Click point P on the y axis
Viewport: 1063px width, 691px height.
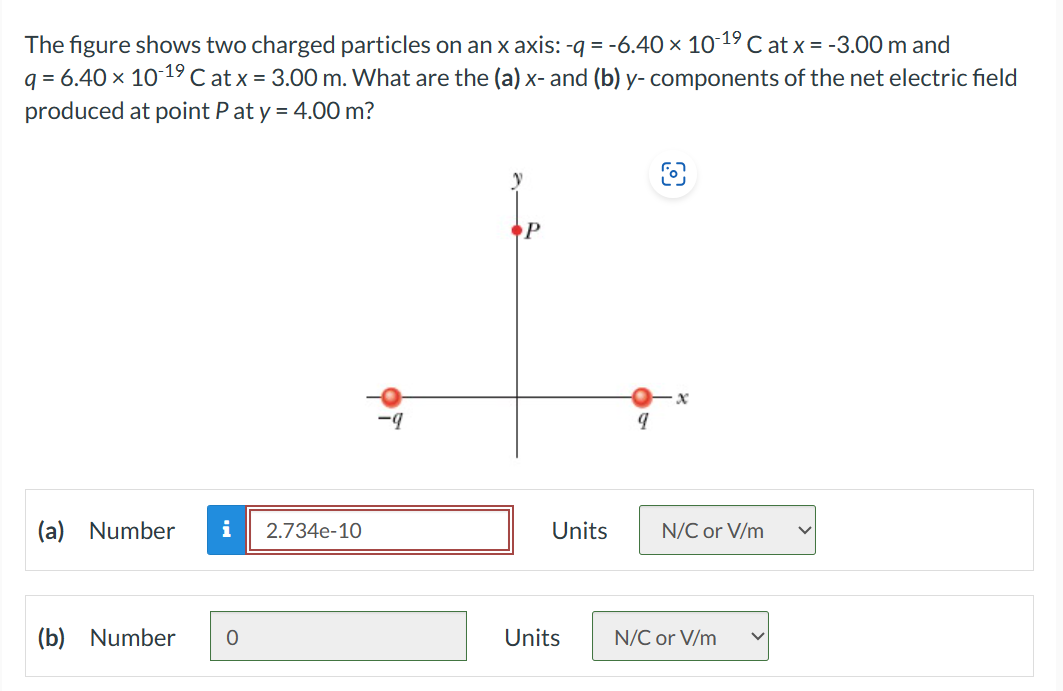pyautogui.click(x=516, y=230)
